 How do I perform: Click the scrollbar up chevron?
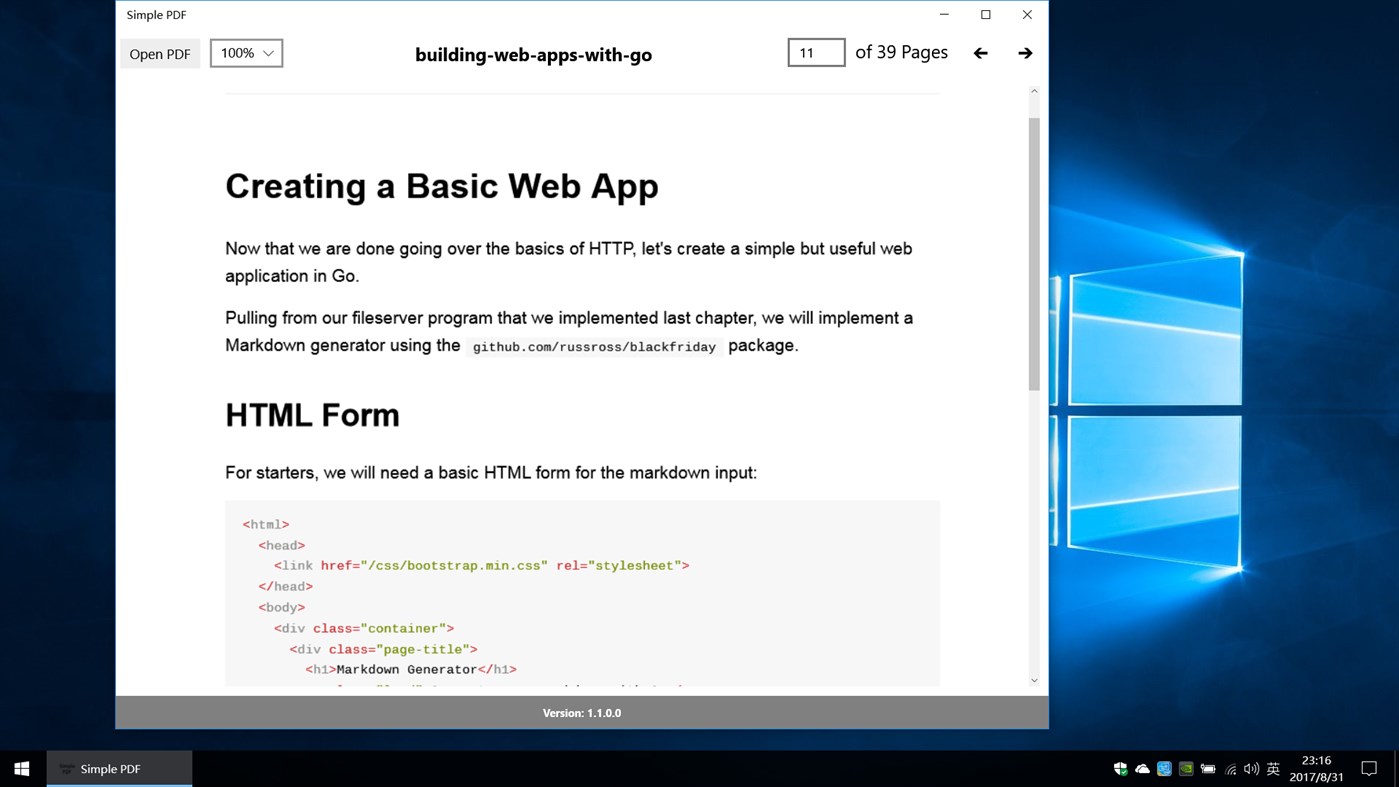pos(1034,90)
